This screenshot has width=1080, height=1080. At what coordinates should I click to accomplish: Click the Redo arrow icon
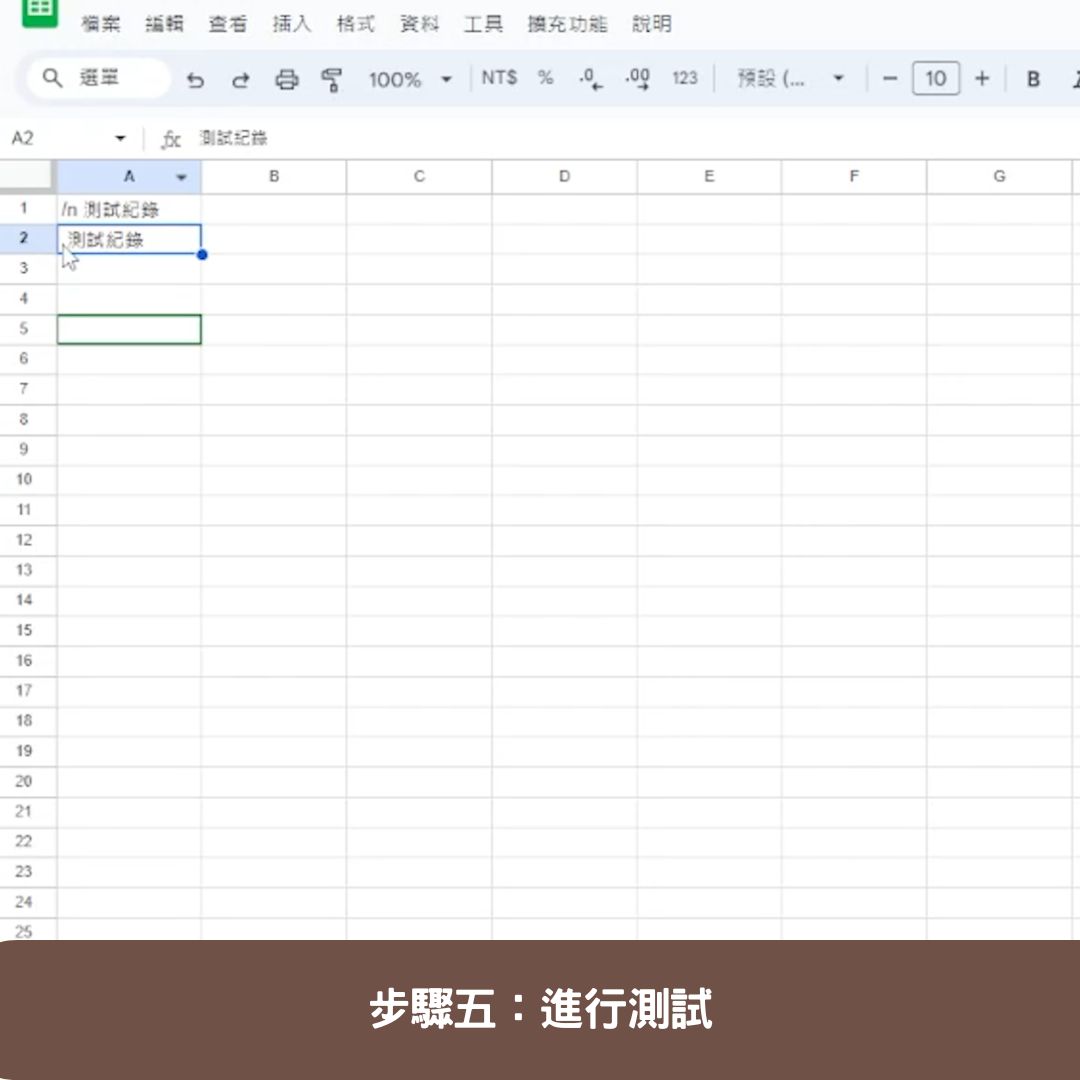point(240,80)
